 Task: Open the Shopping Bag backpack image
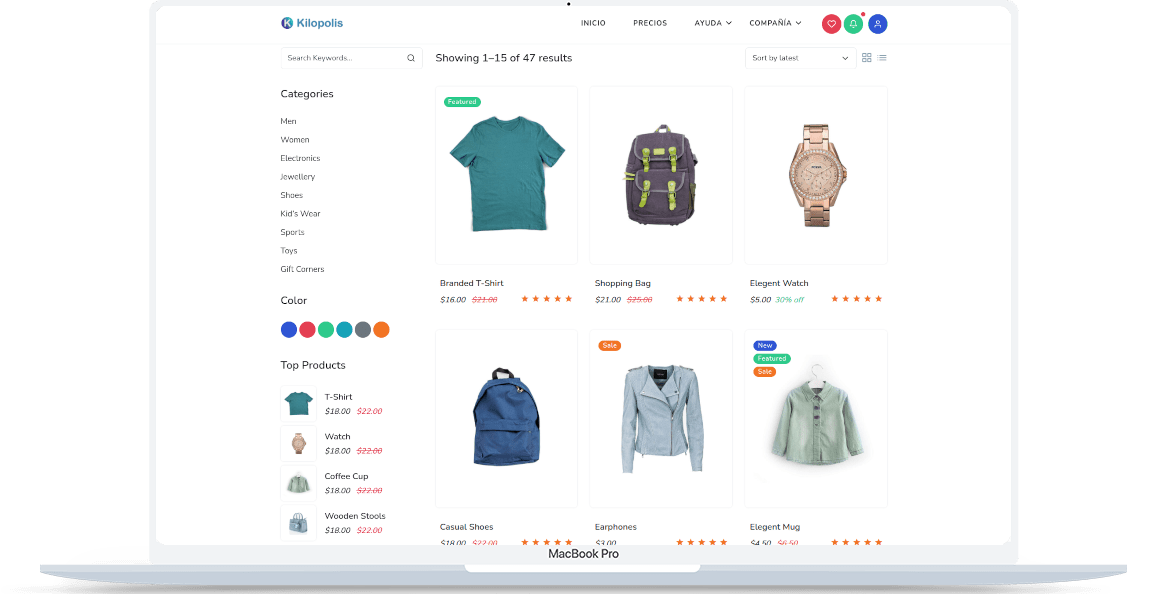coord(661,175)
